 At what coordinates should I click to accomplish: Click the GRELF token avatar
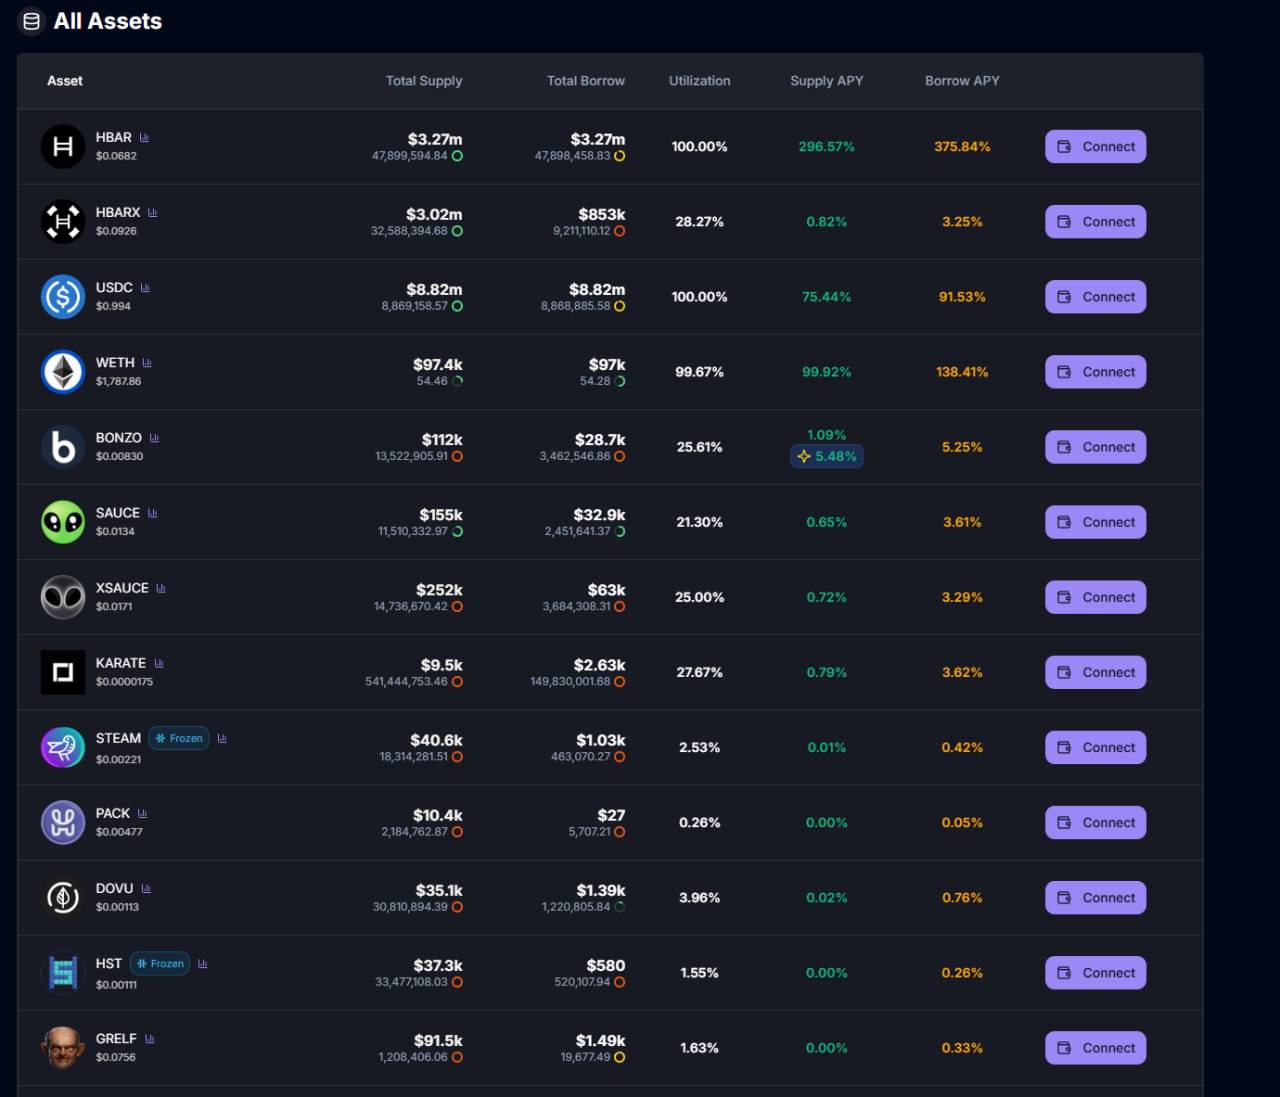point(62,1047)
